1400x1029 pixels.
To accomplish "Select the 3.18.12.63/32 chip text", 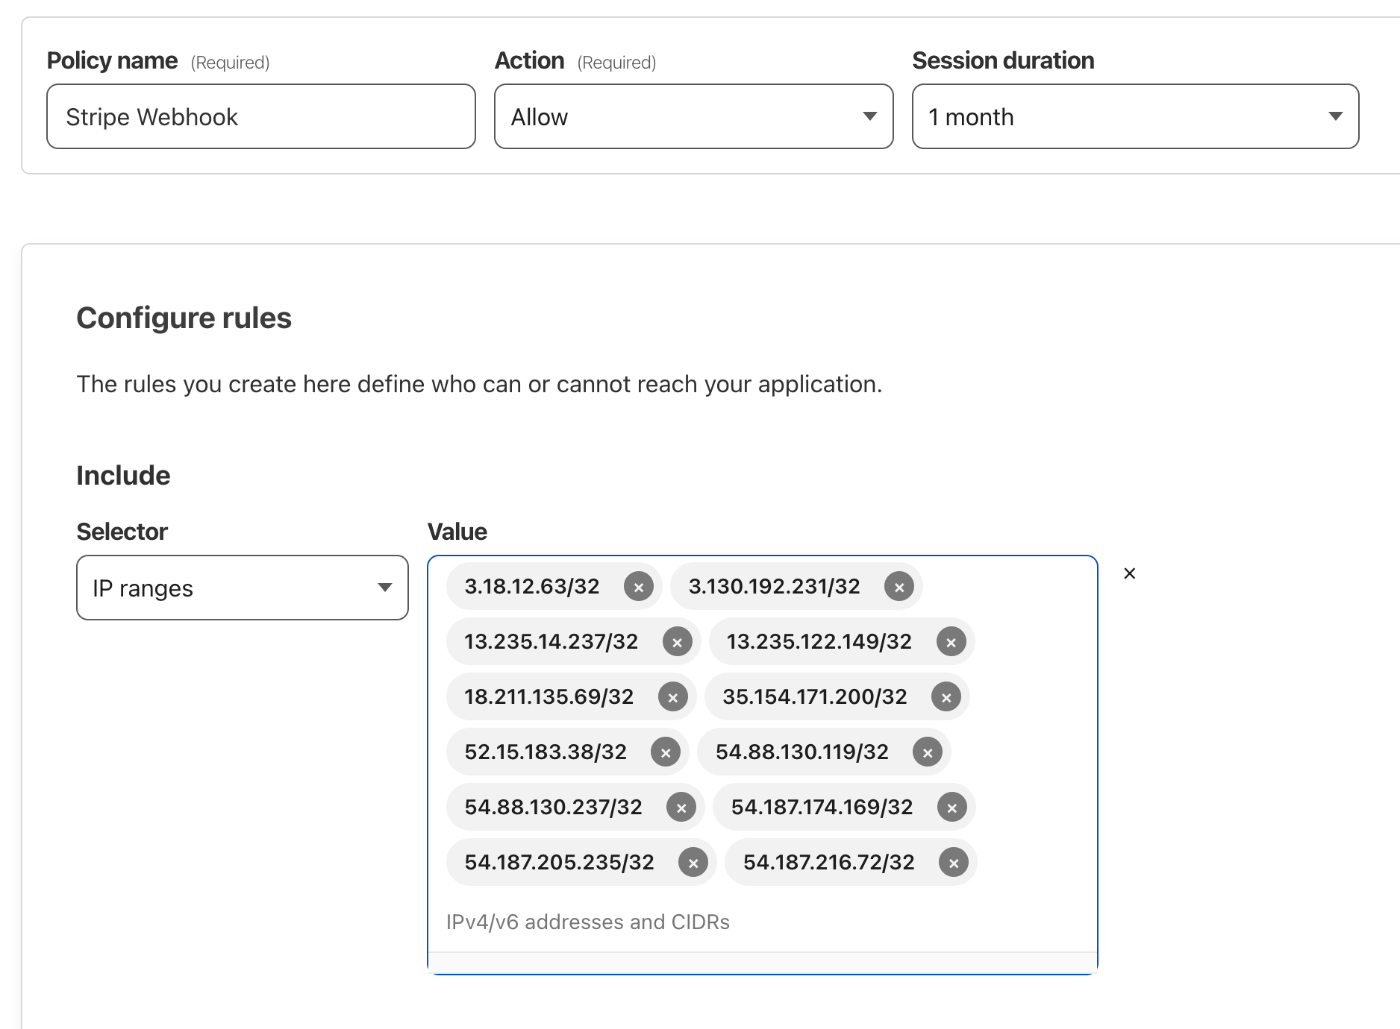I will tap(532, 586).
